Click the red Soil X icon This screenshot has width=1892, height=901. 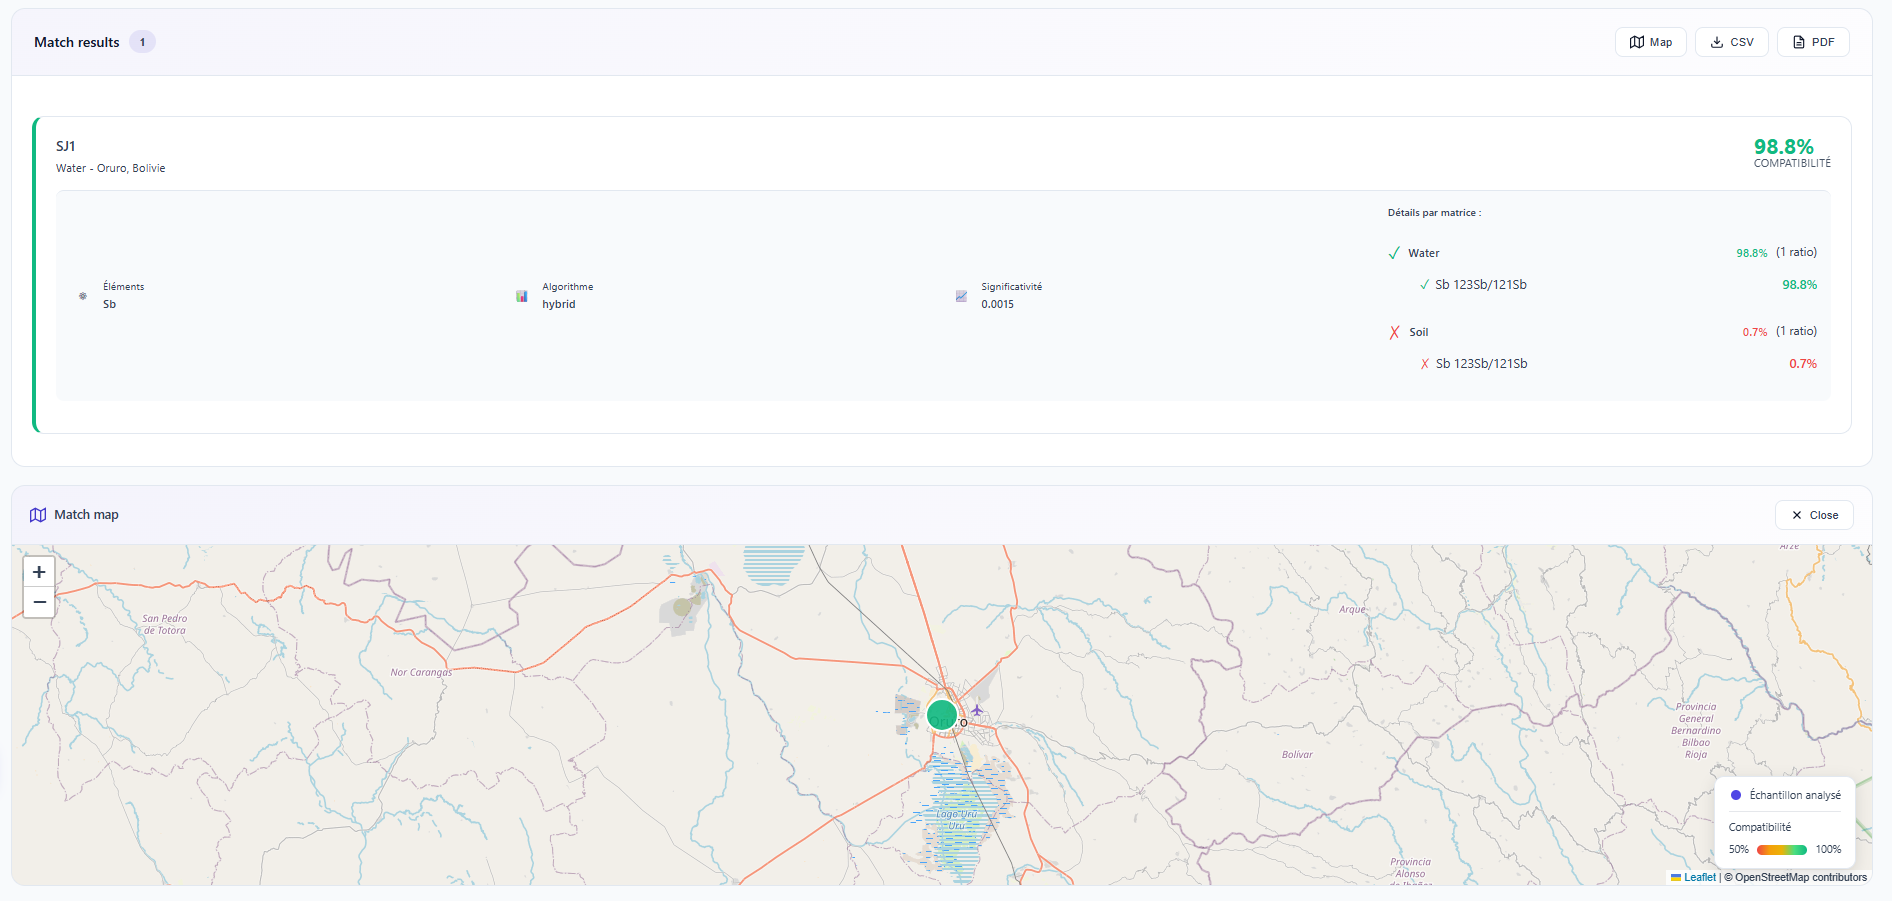[x=1394, y=332]
